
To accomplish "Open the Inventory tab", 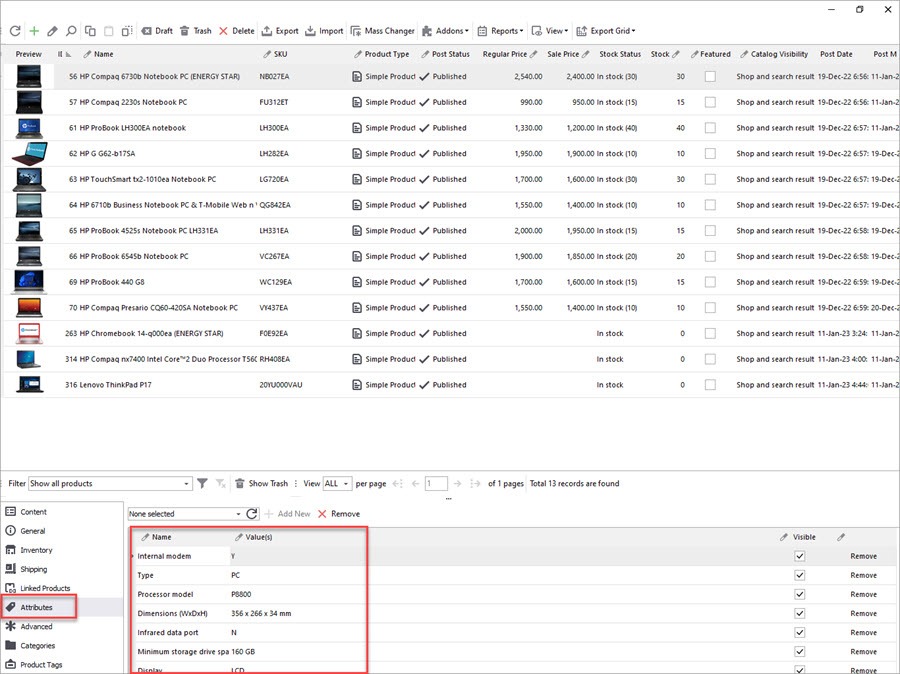I will point(36,550).
